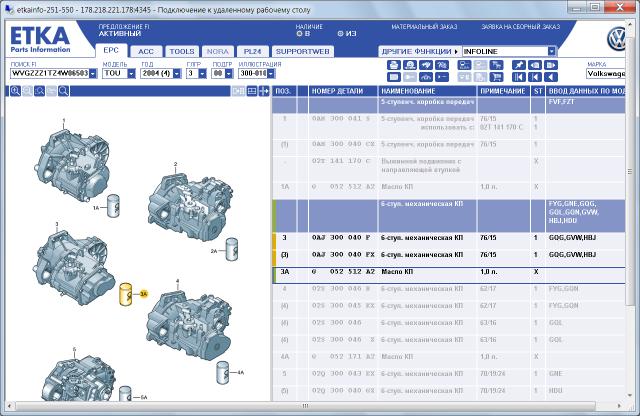Open the VIN search dropdown arrow

[93, 73]
